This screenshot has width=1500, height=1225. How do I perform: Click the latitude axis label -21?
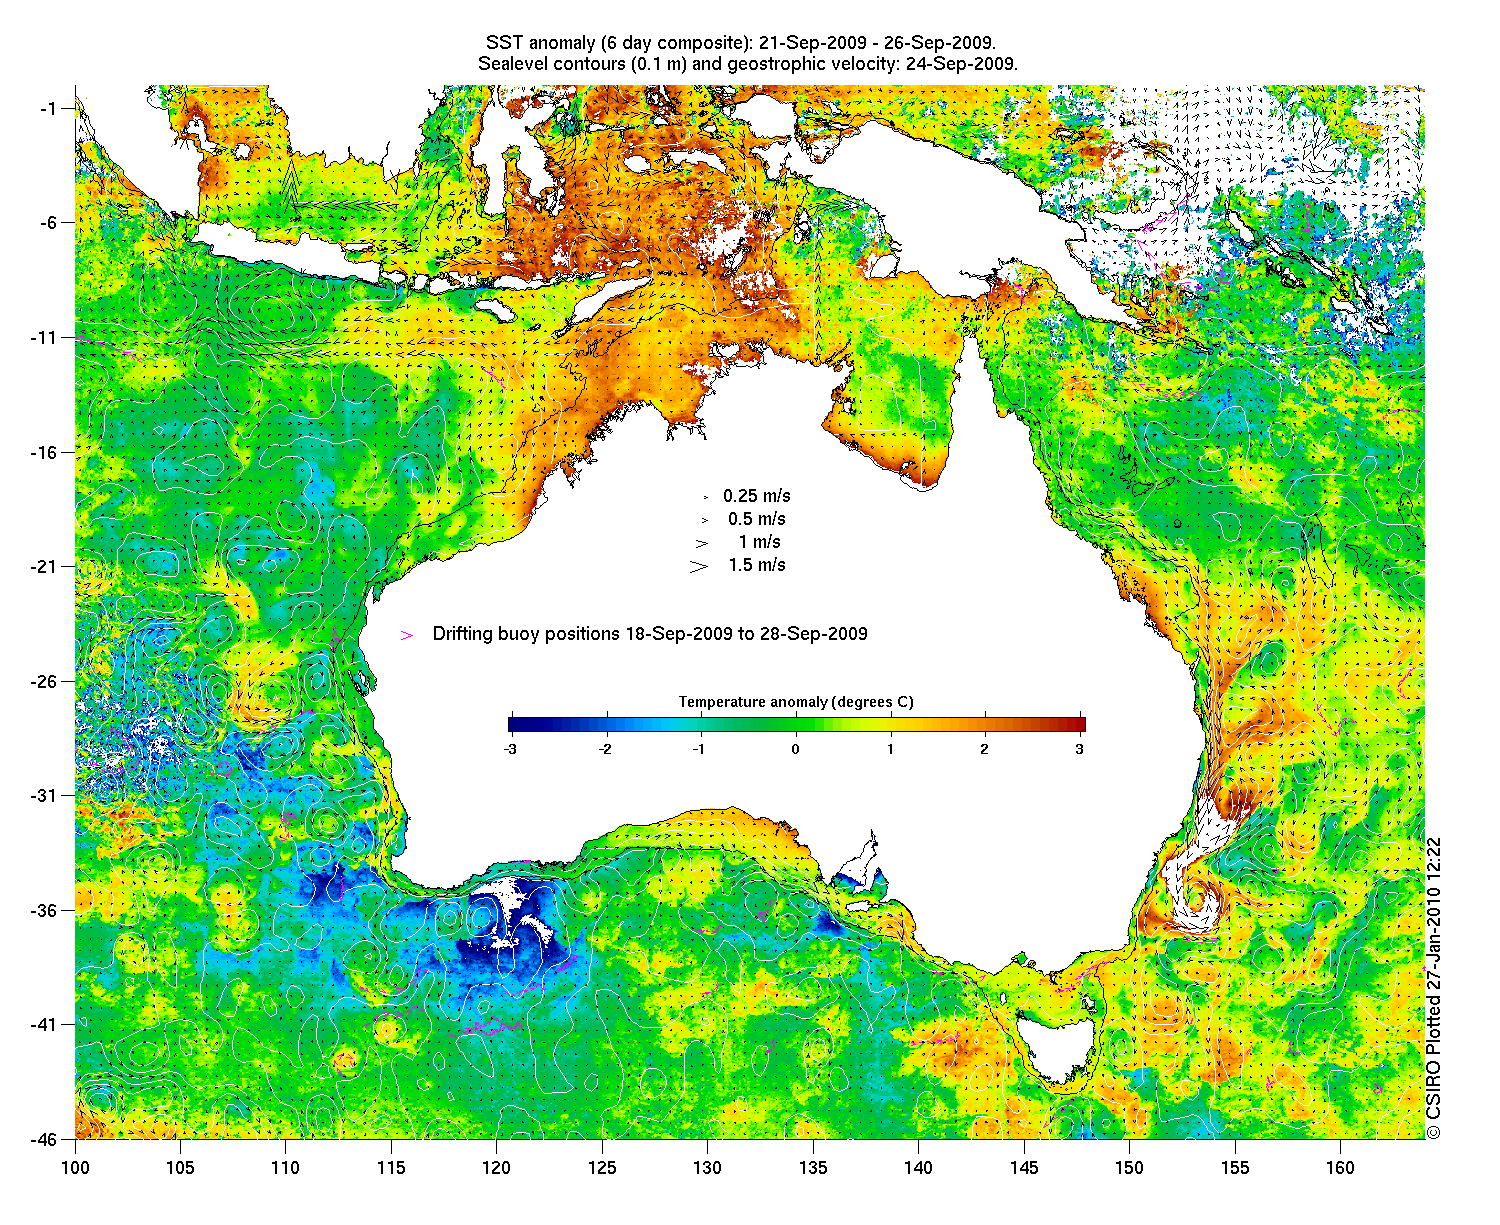click(x=45, y=567)
